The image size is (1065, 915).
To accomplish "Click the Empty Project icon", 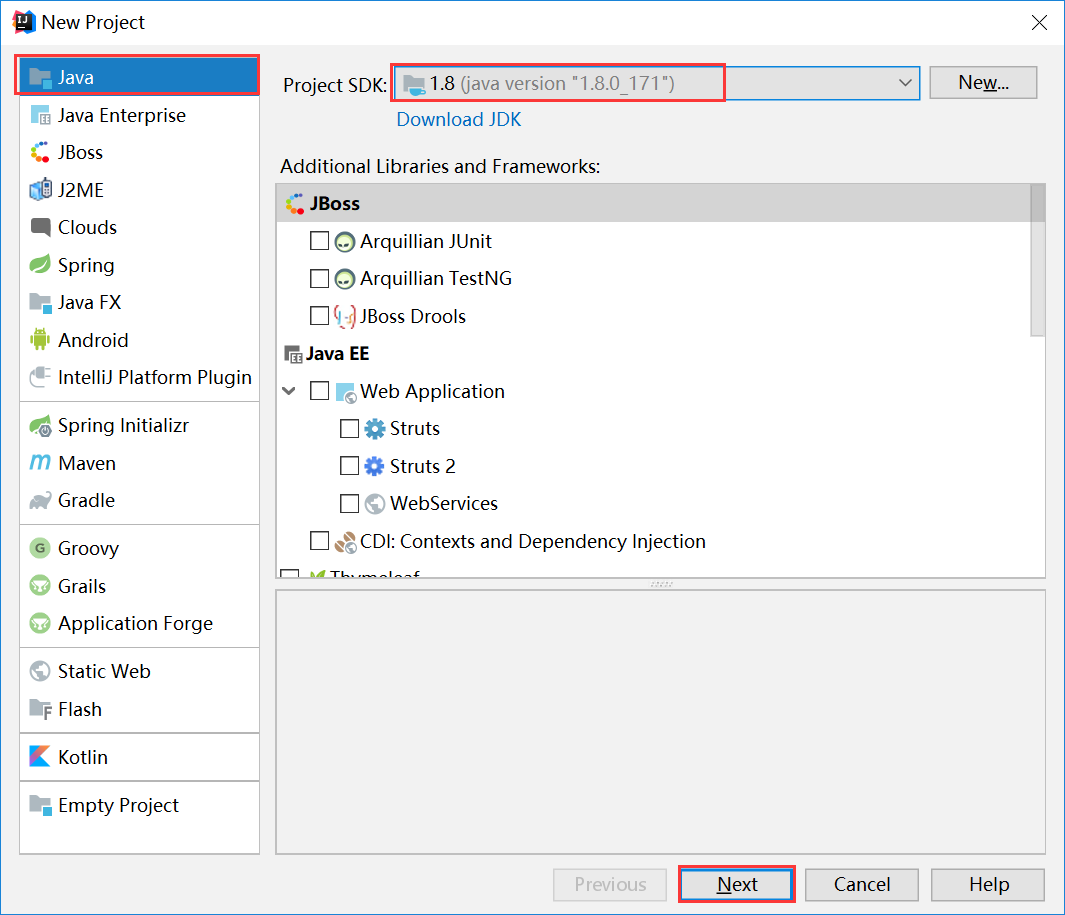I will (40, 805).
